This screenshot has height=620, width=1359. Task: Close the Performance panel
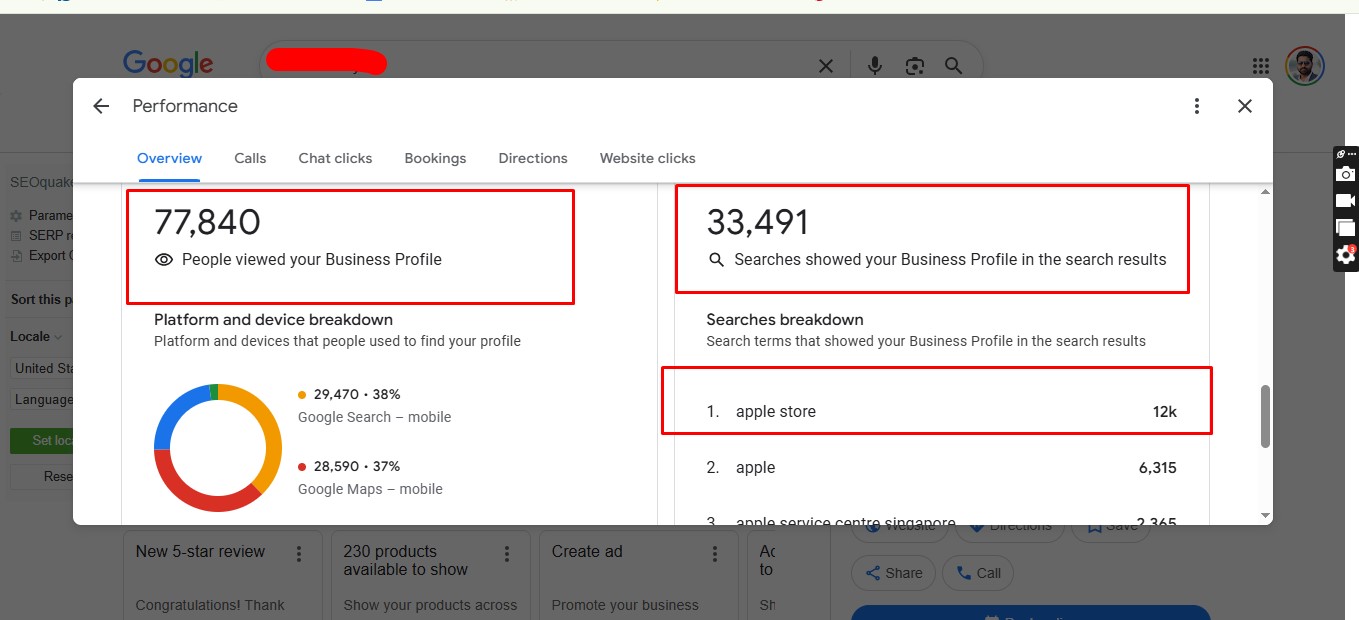[x=1245, y=106]
